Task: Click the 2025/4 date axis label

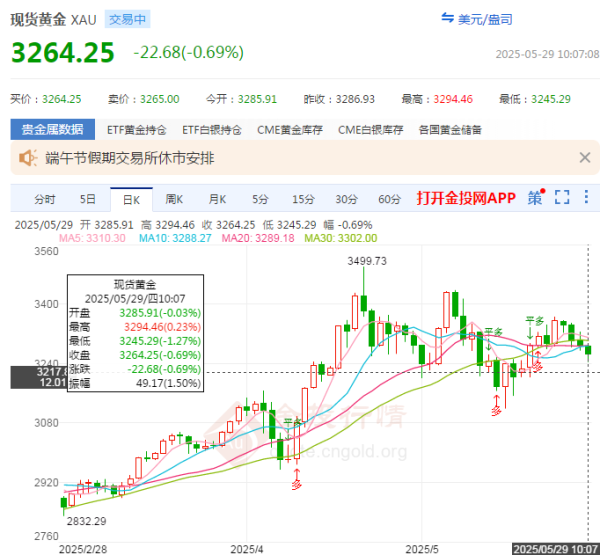Action: tap(246, 549)
